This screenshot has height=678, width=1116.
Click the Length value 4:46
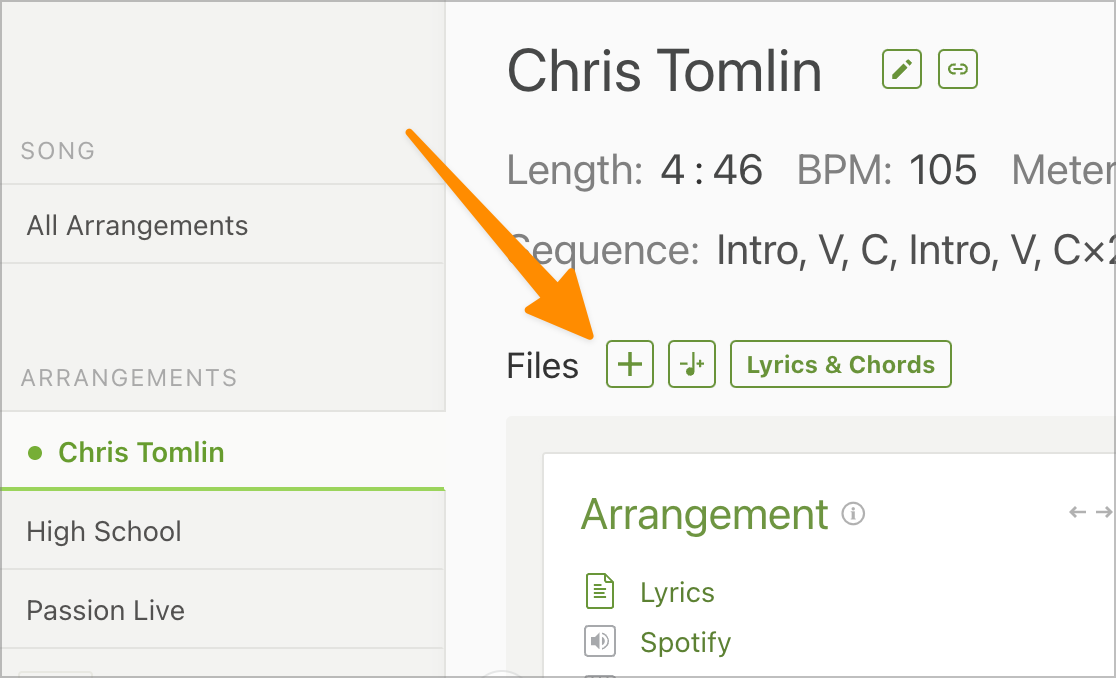(712, 170)
